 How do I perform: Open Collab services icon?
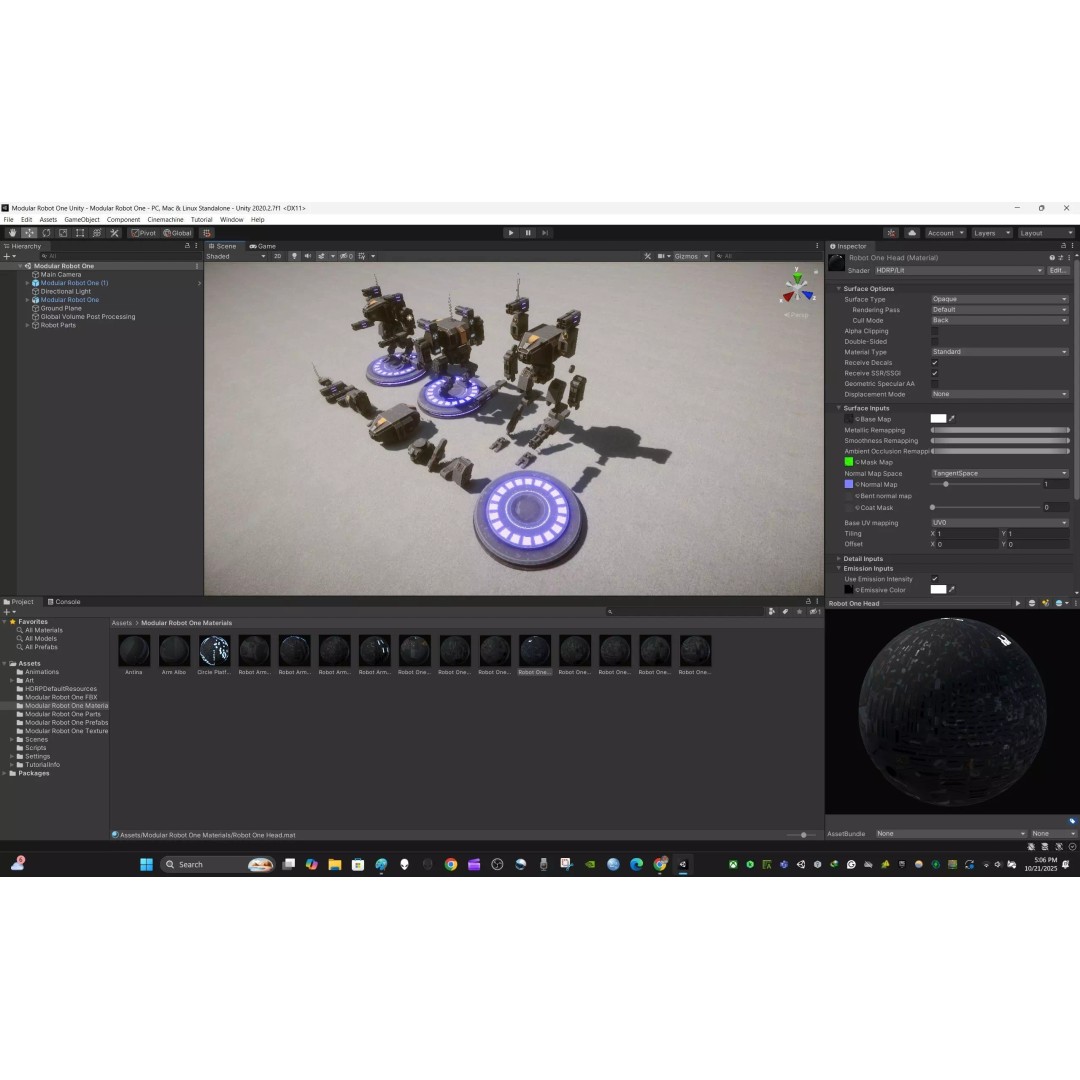[x=891, y=233]
